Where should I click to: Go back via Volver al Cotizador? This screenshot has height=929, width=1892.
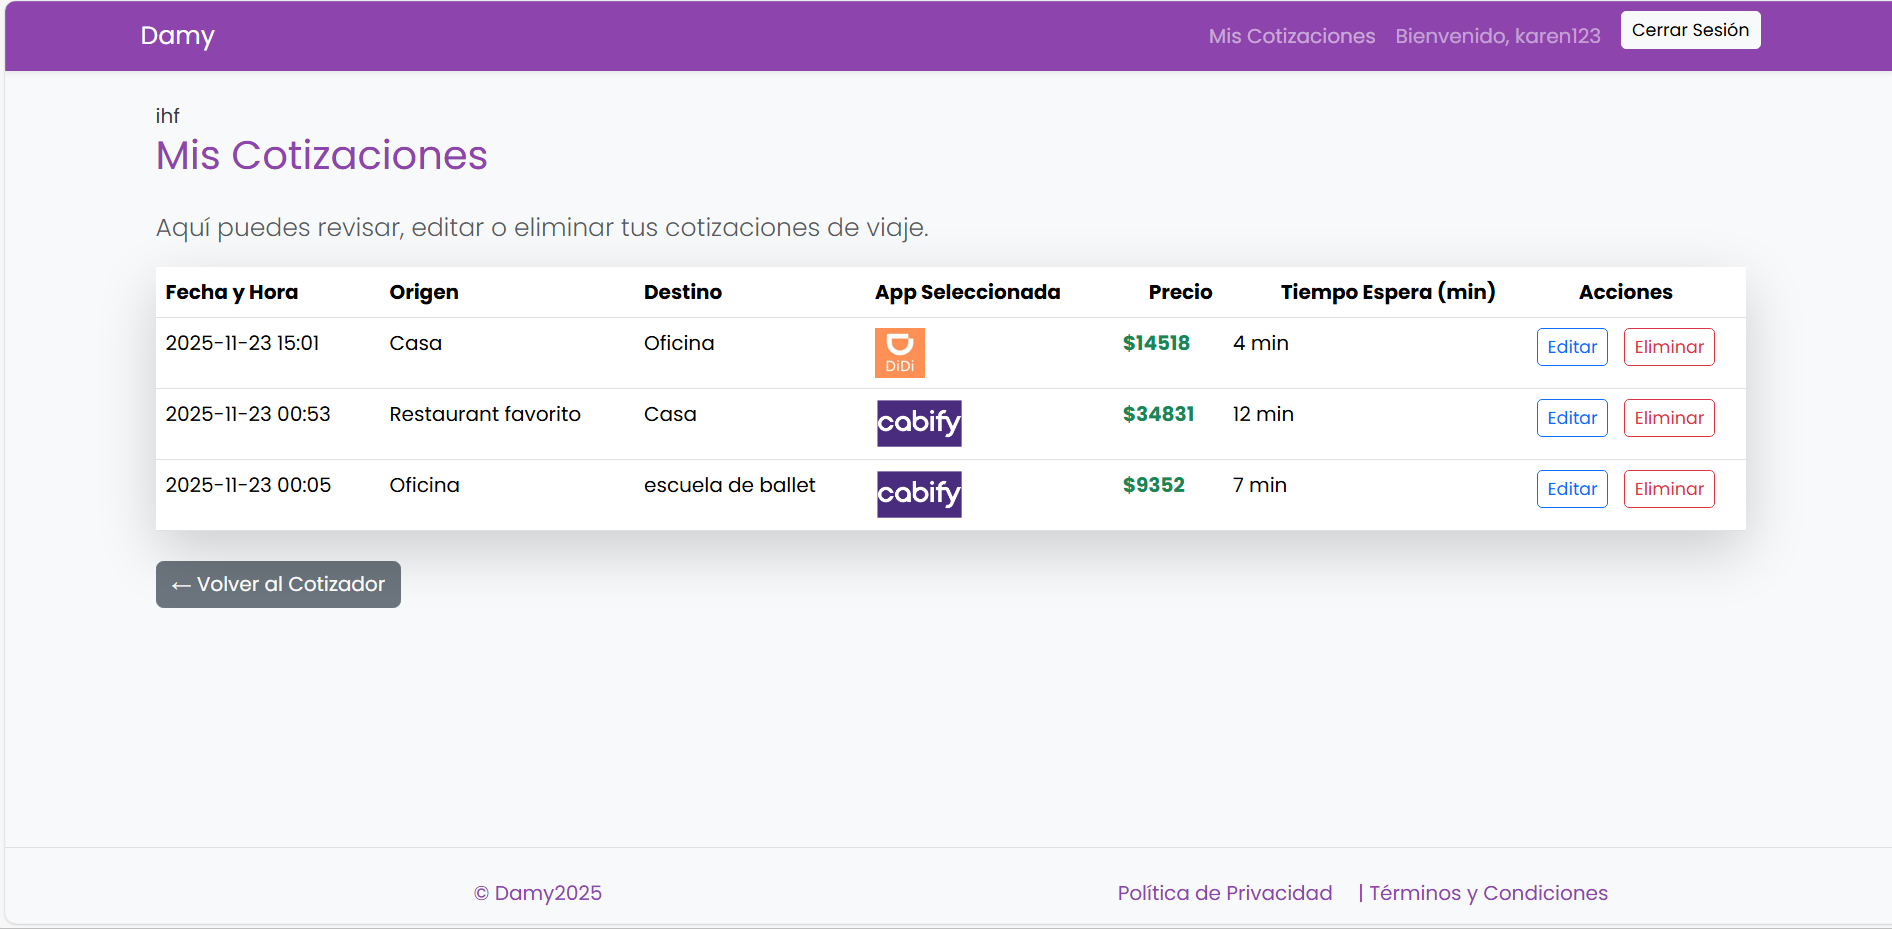pos(278,584)
